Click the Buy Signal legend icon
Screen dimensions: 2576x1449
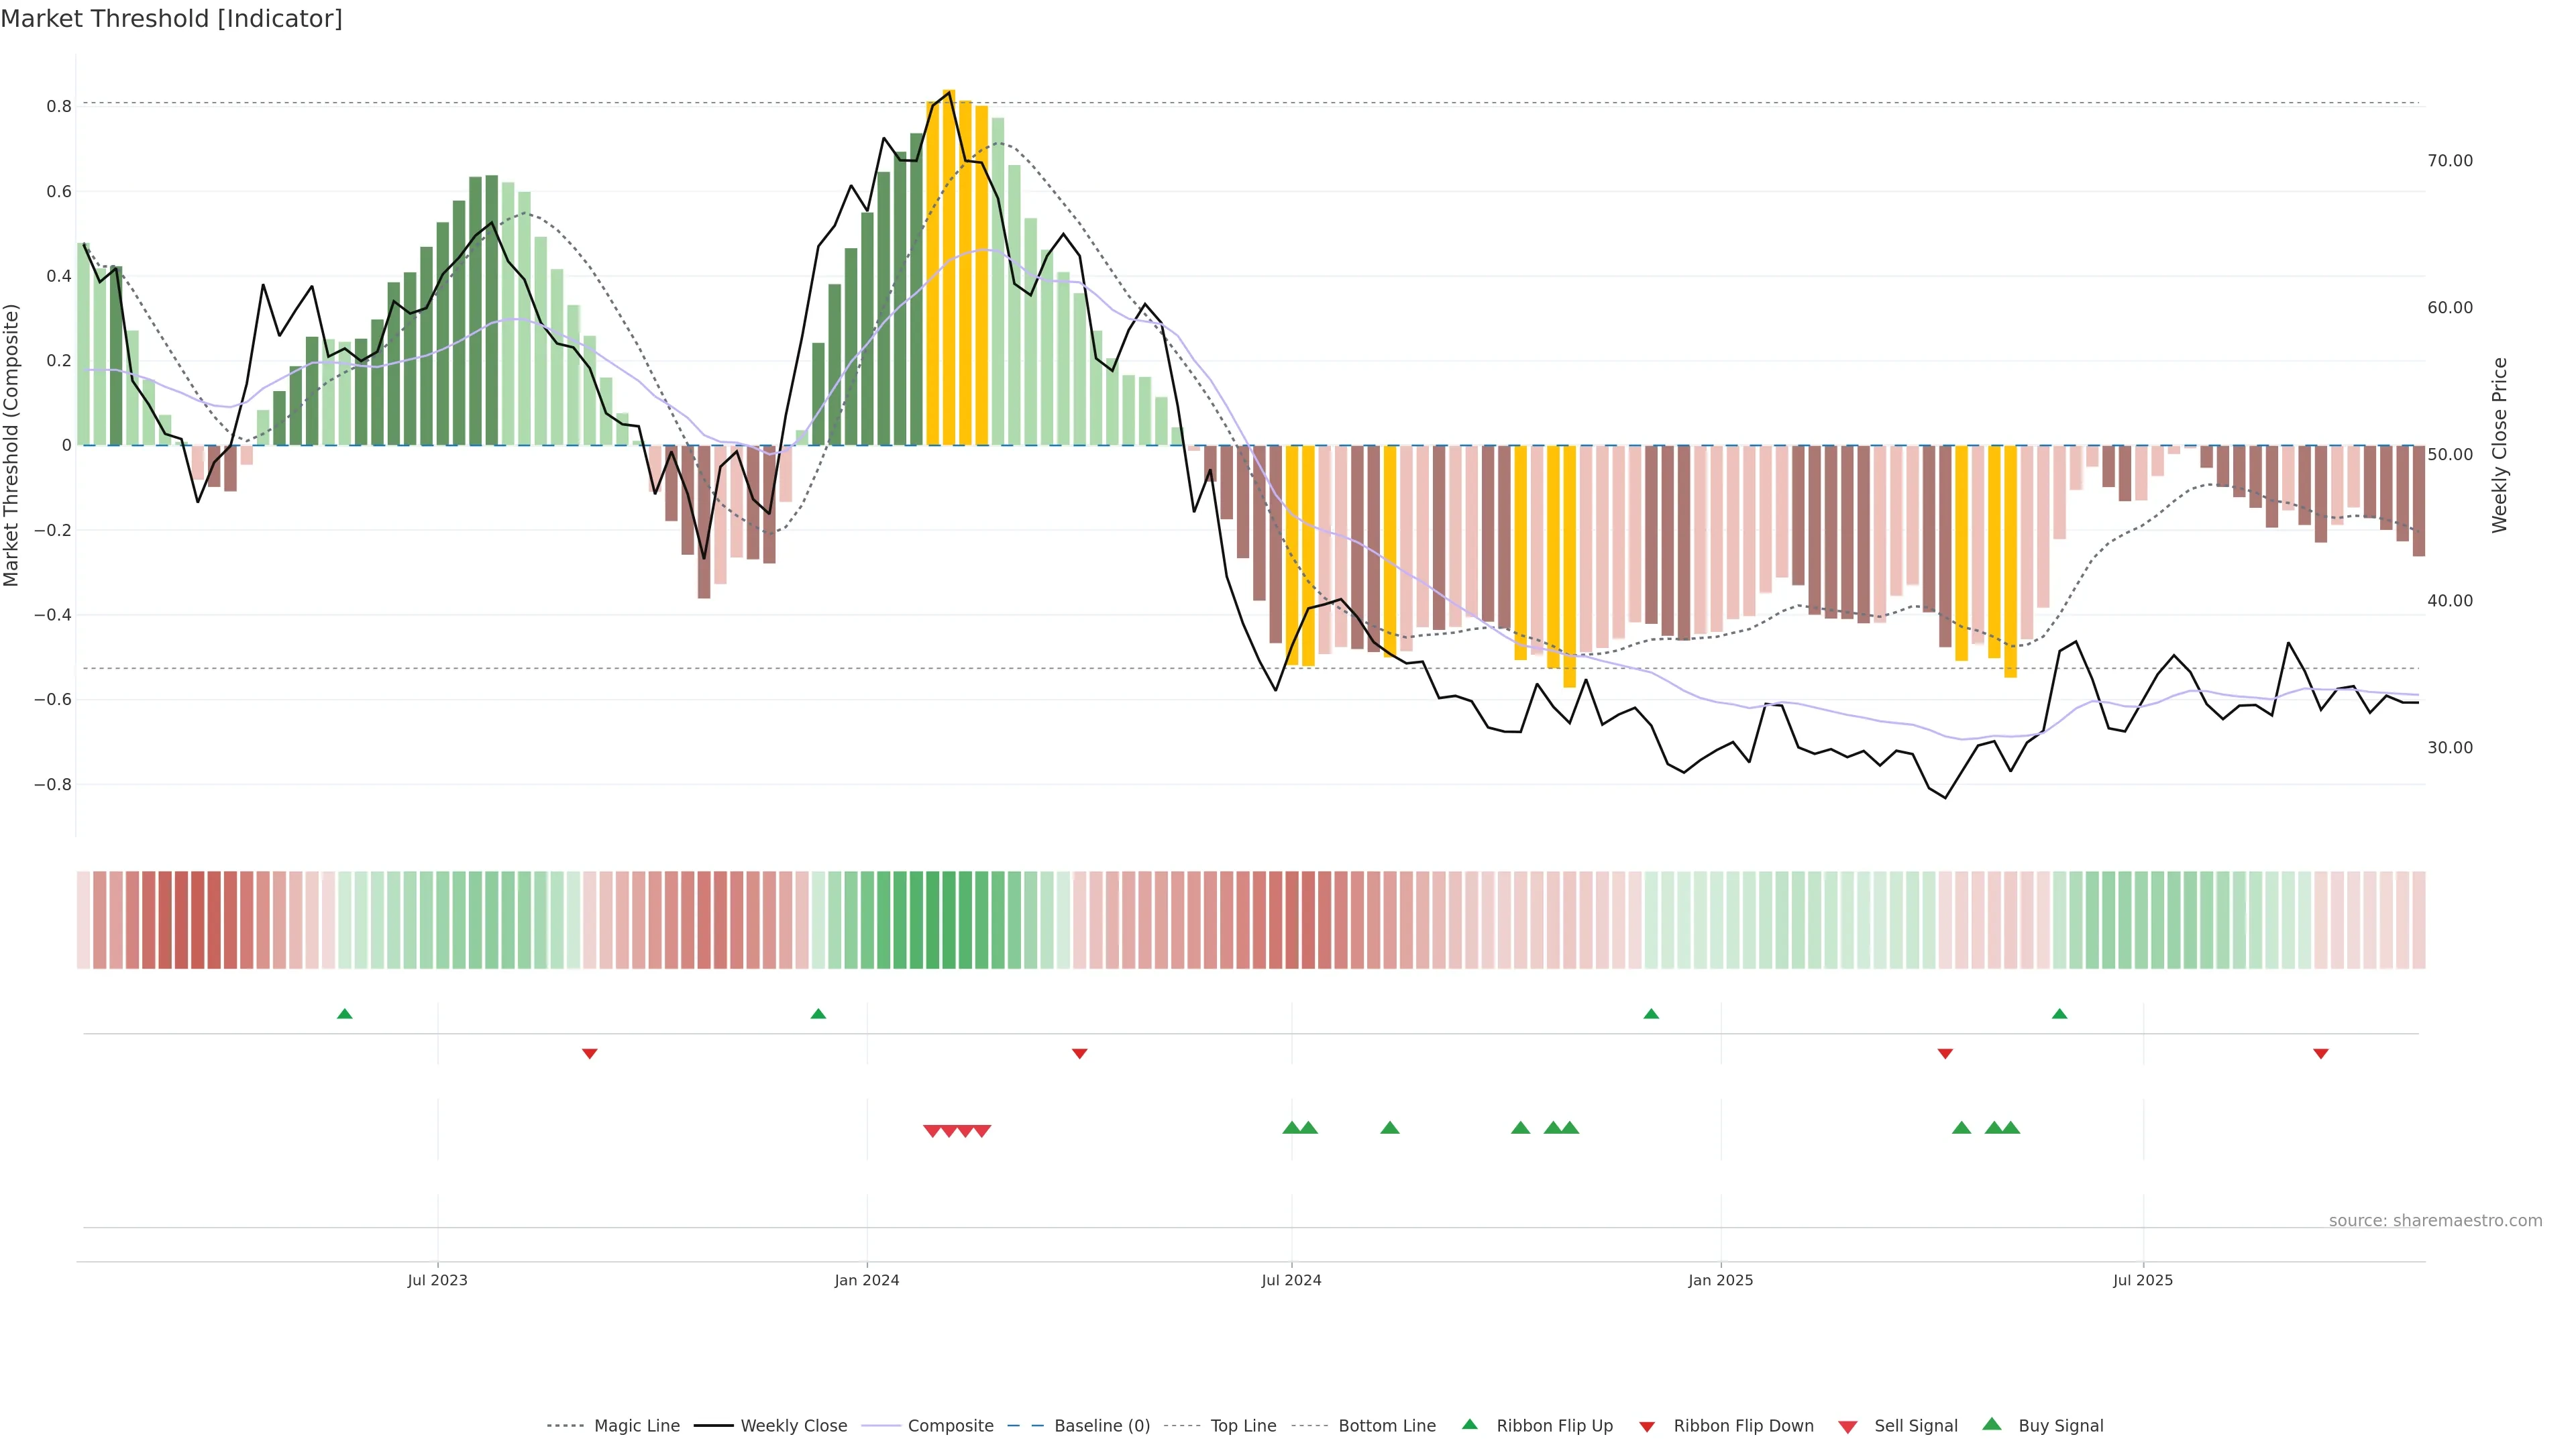tap(1992, 1425)
